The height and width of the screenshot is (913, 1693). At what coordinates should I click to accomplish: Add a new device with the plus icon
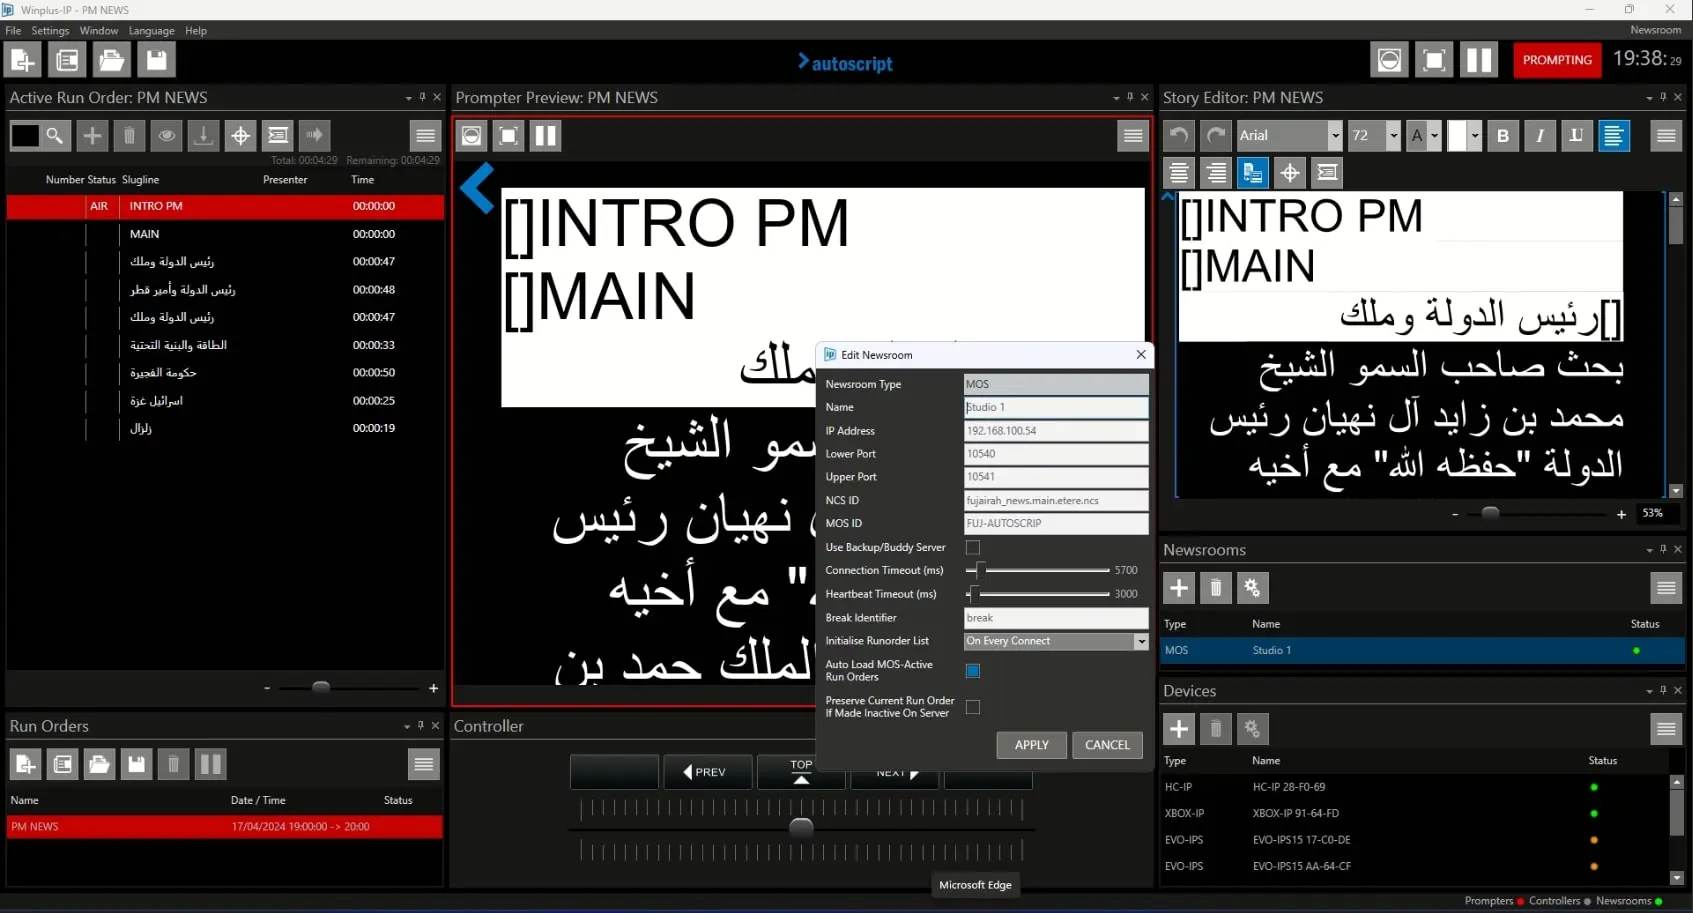coord(1179,729)
